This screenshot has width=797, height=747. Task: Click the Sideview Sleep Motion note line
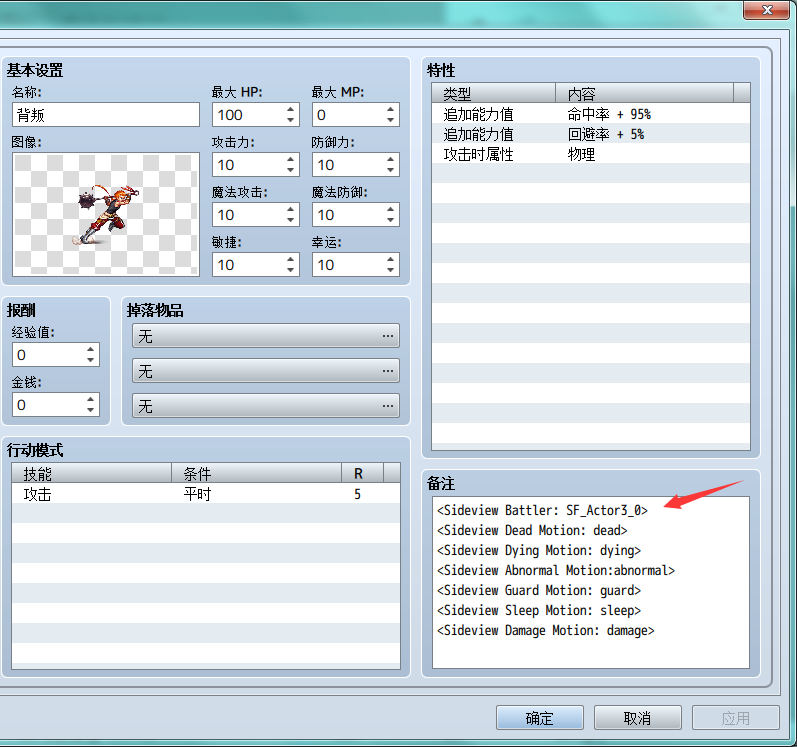point(539,610)
